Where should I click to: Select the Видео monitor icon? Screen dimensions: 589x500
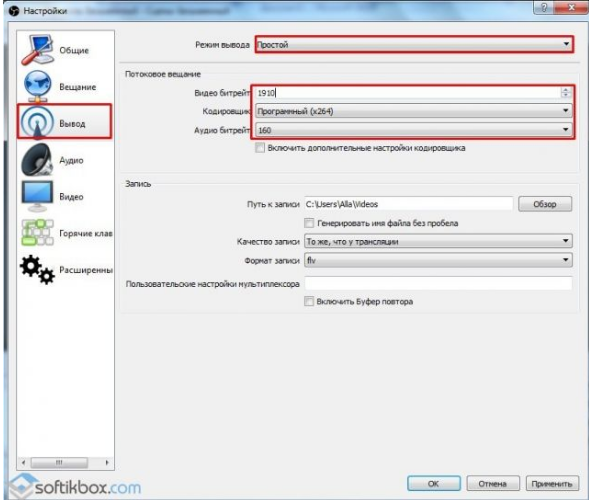(x=37, y=196)
